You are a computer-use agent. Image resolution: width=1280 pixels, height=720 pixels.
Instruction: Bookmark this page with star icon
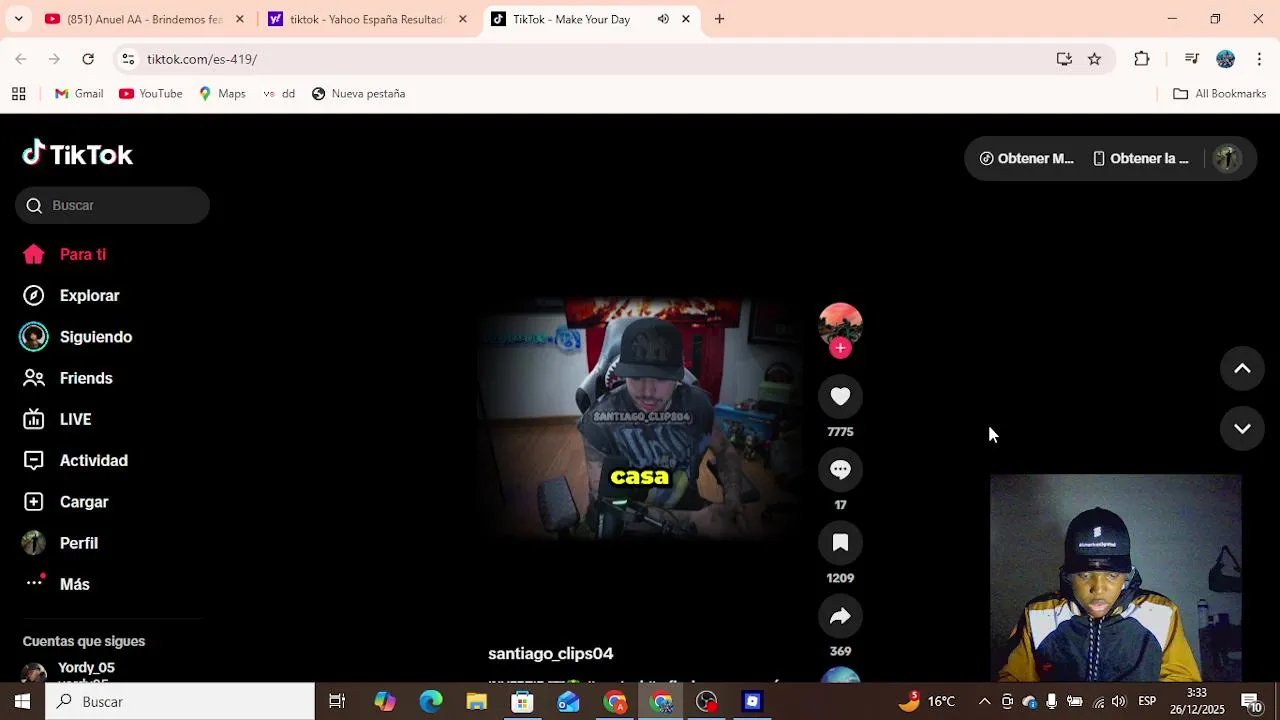pyautogui.click(x=1094, y=59)
